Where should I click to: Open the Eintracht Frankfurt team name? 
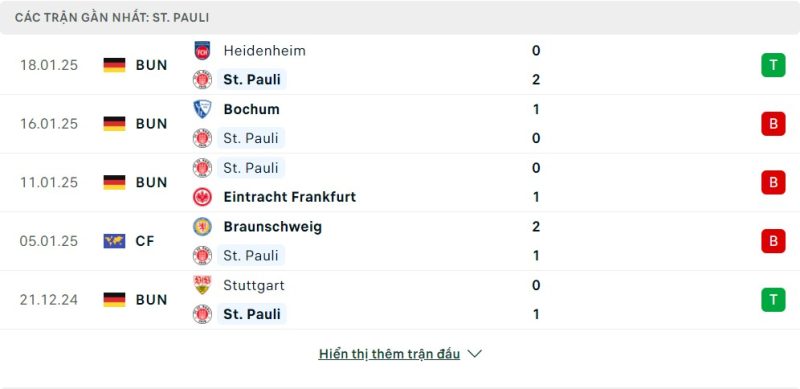point(289,197)
